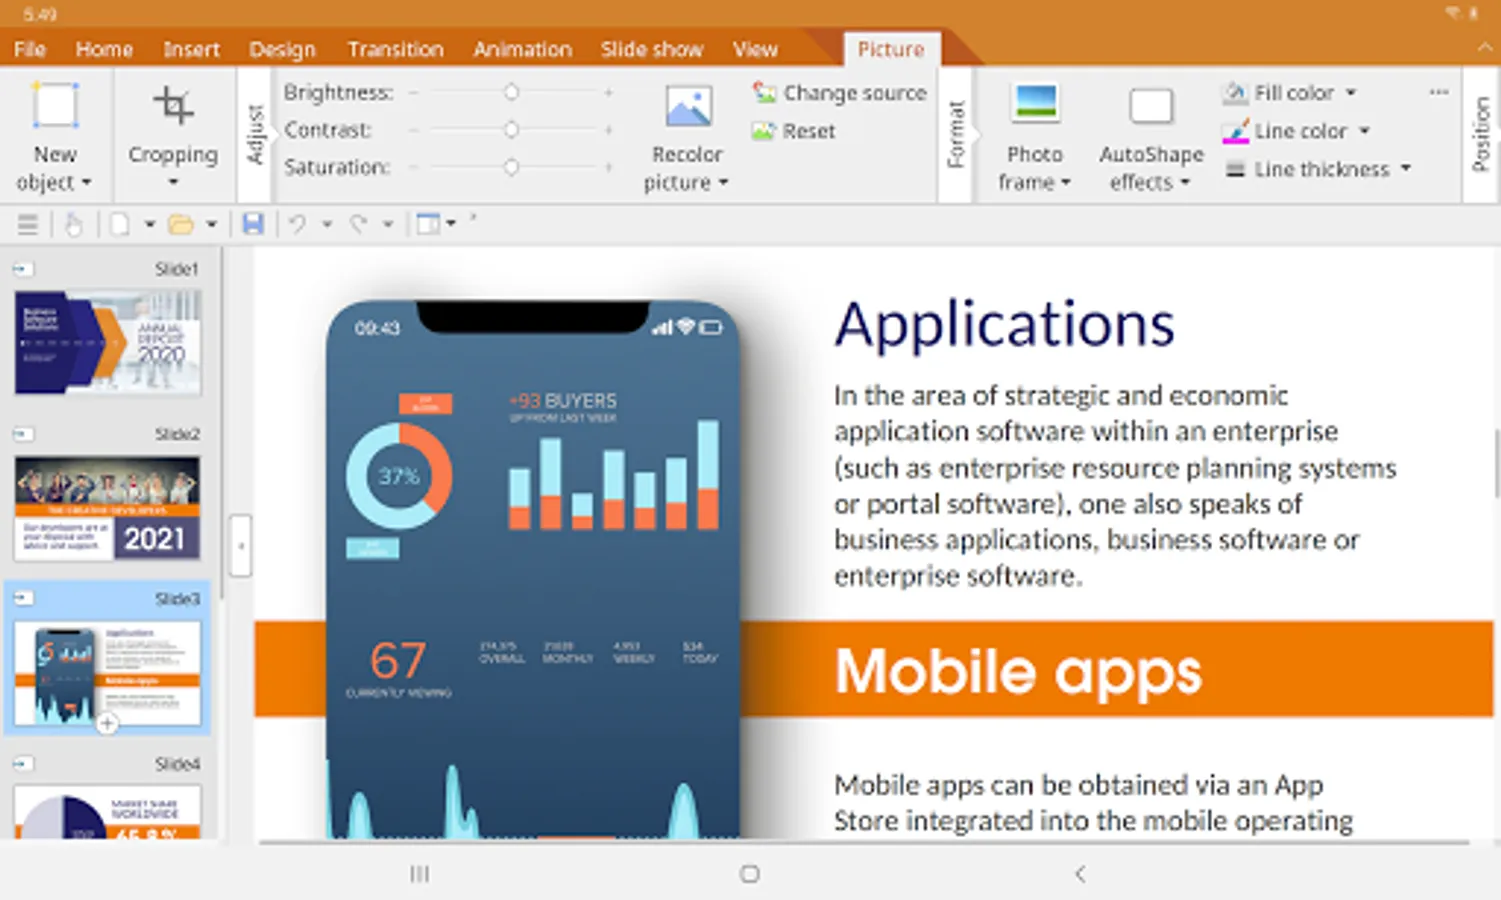
Task: Click the Save floppy disk icon
Action: coord(253,224)
